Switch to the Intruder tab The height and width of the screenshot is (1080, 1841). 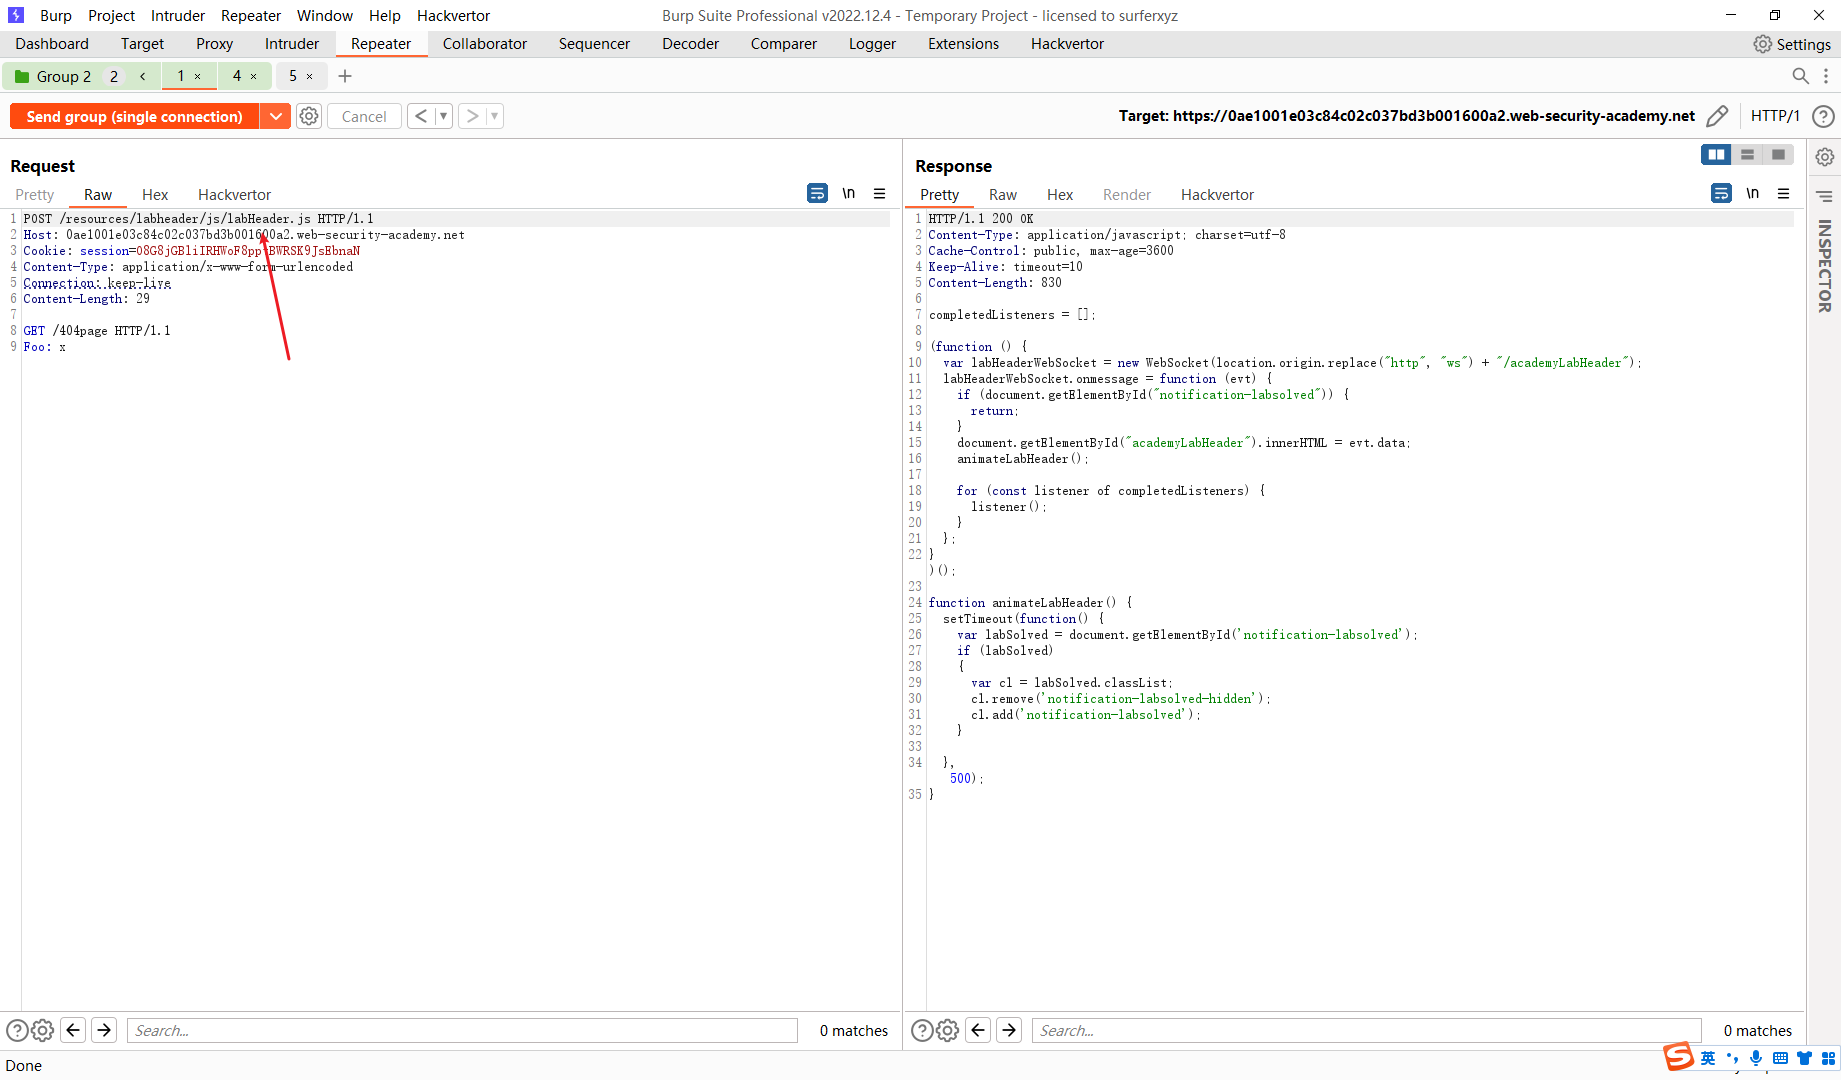[292, 44]
